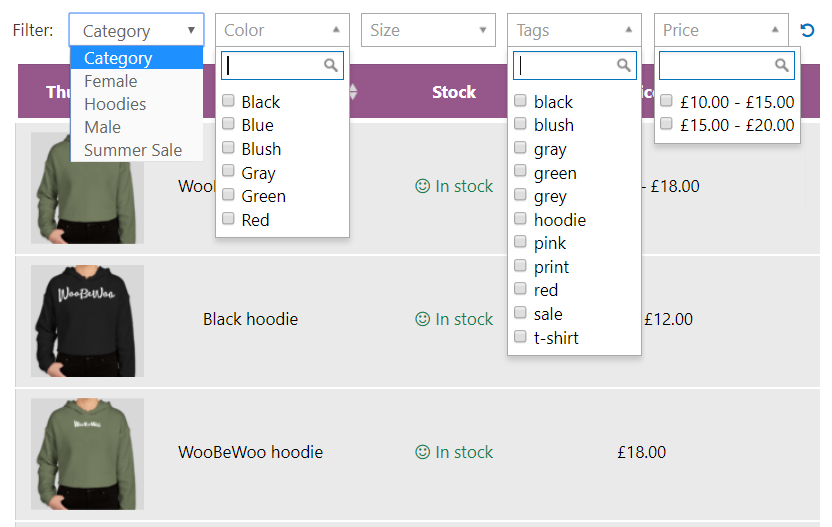Click the column sort arrows beside Stock header

click(x=353, y=92)
